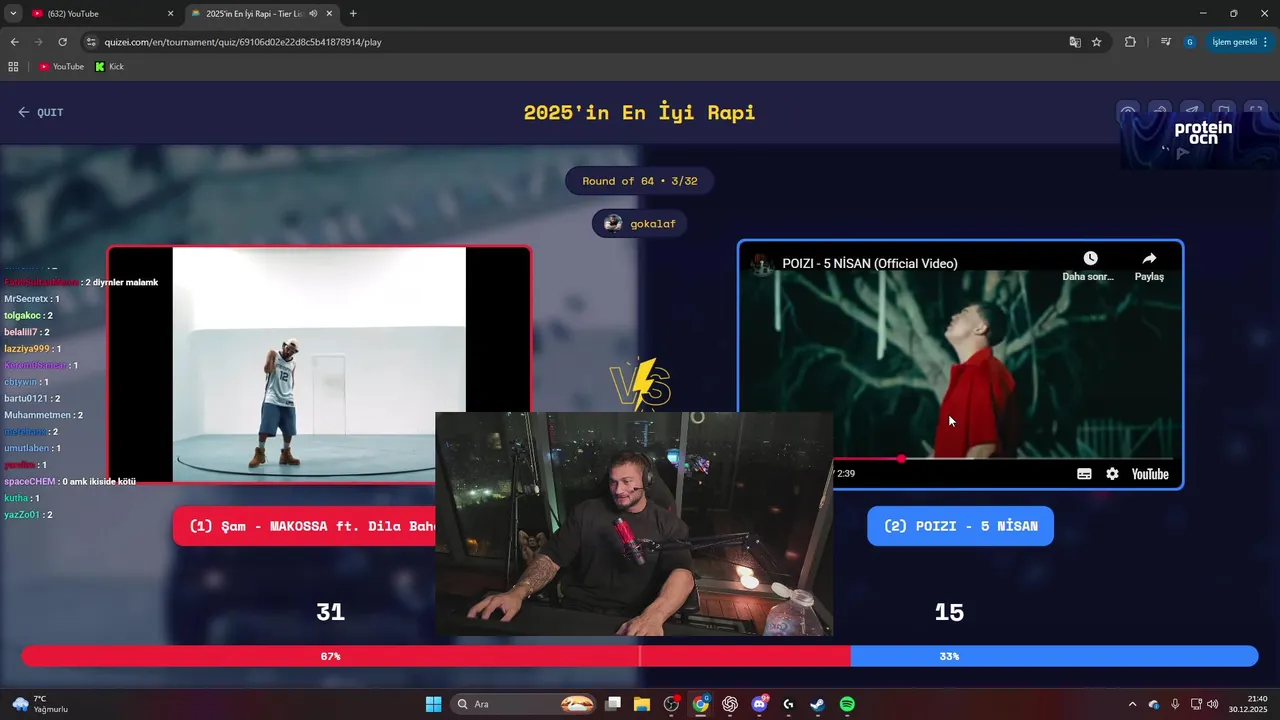
Task: Open Steam from the taskbar
Action: (817, 704)
